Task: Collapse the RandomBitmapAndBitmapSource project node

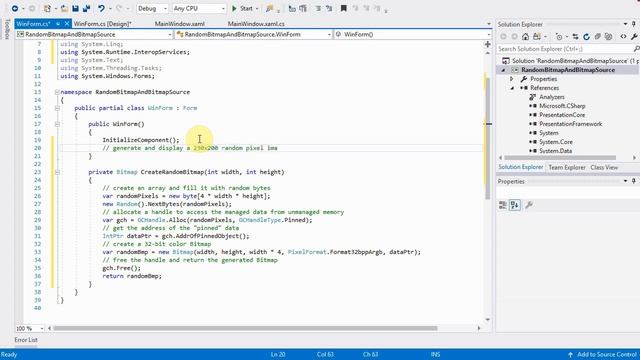Action: click(503, 70)
